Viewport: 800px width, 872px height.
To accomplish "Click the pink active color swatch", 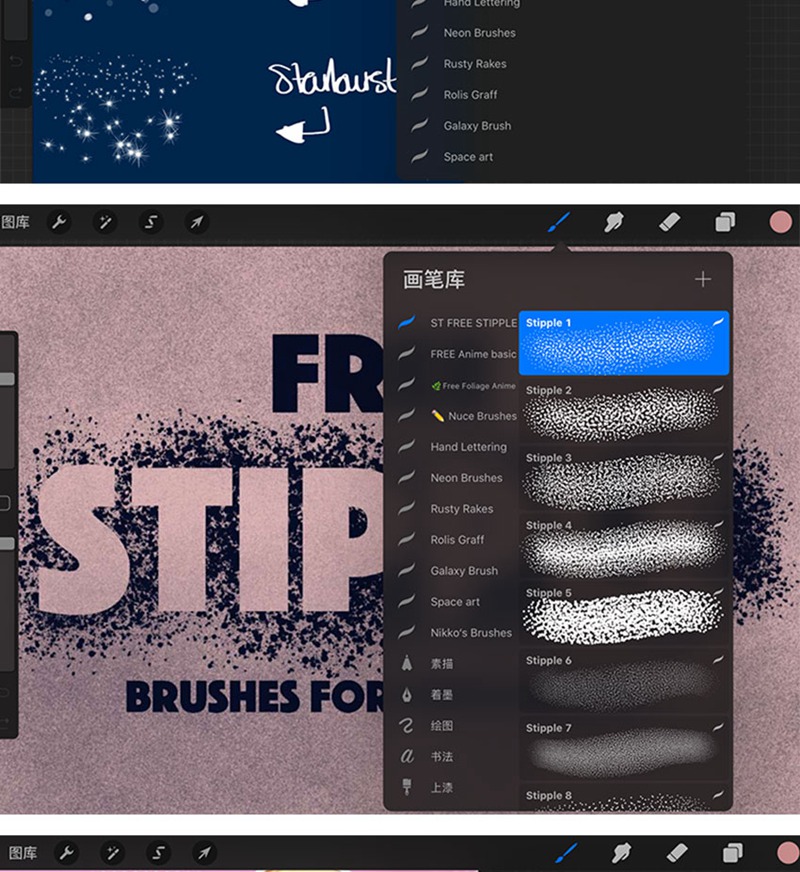I will coord(780,222).
